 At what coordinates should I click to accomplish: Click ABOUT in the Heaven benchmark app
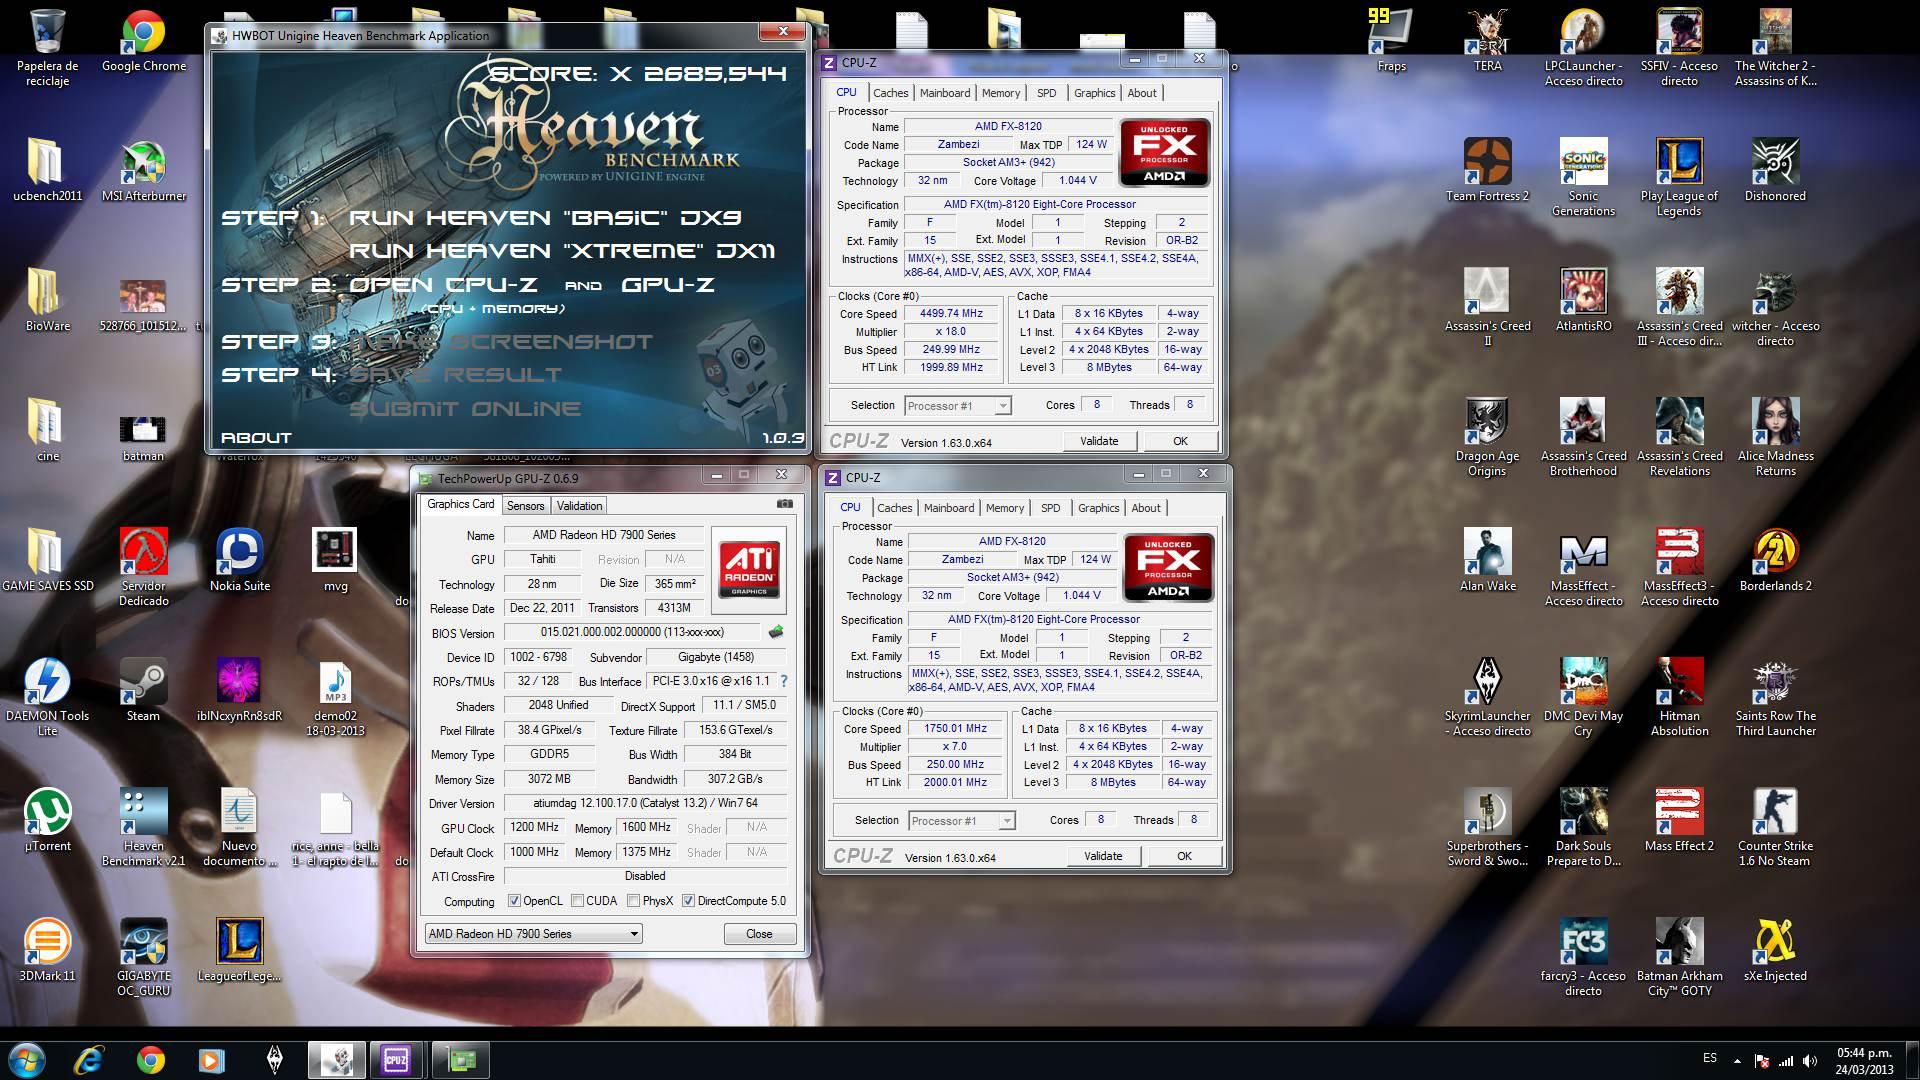(256, 438)
